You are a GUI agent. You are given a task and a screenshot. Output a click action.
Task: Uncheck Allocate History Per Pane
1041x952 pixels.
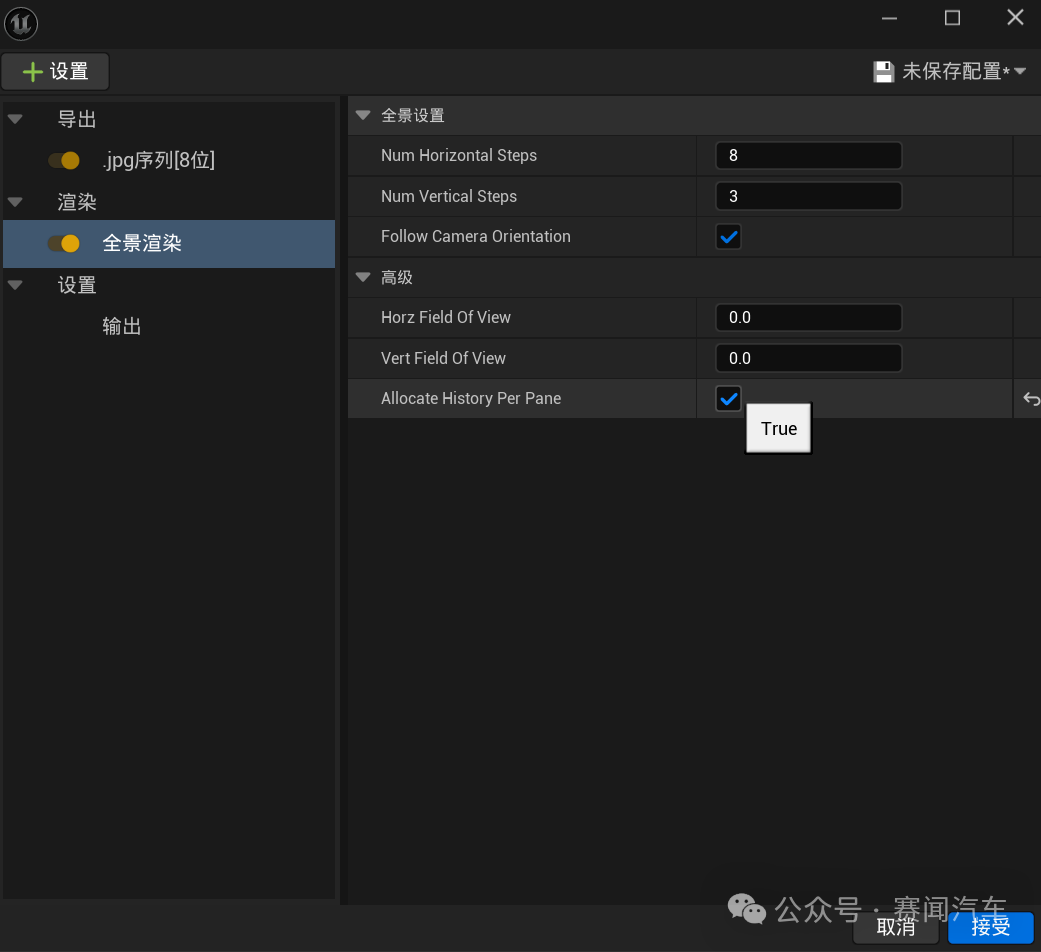(728, 398)
